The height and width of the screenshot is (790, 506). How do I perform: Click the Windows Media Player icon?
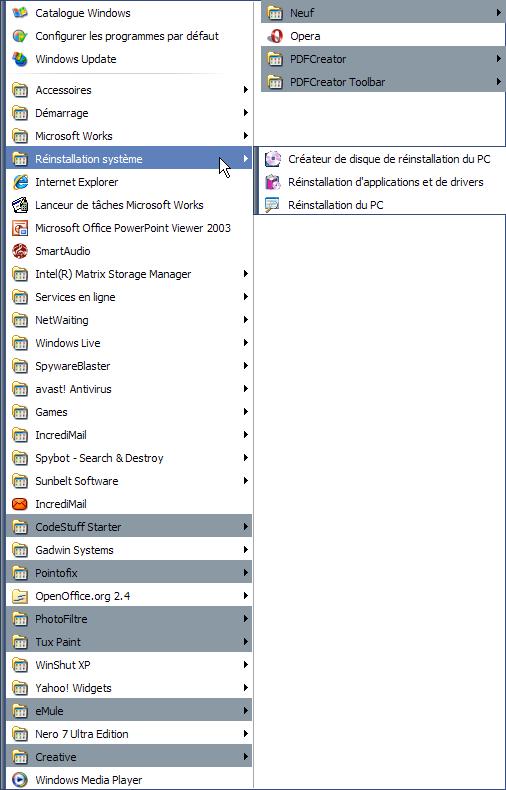[20, 780]
